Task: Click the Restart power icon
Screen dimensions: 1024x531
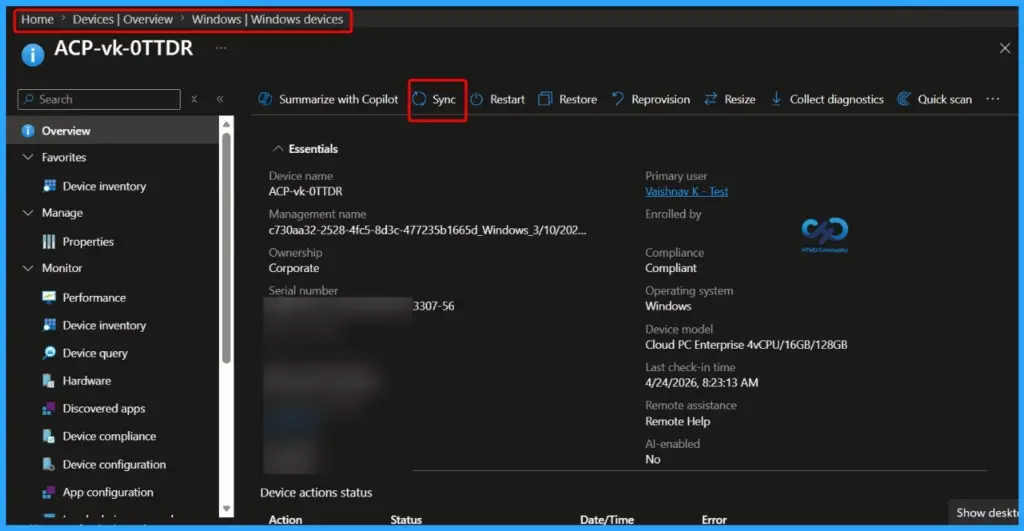Action: (477, 99)
